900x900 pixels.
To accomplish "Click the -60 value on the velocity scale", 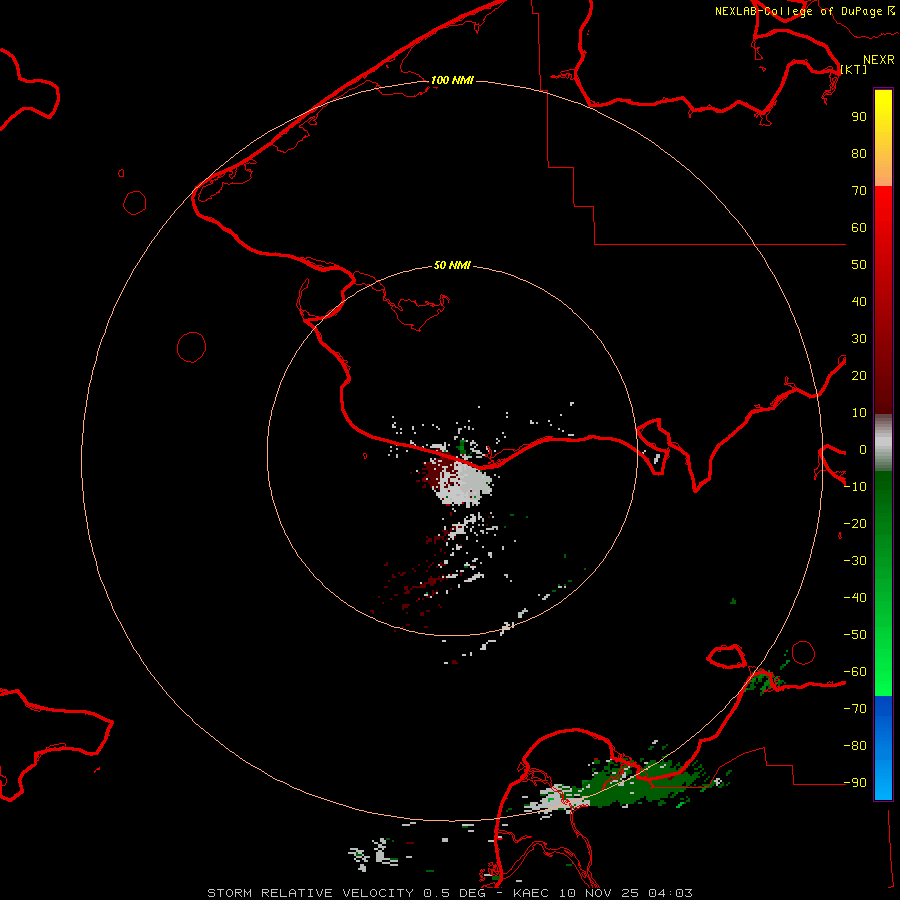I will click(x=855, y=672).
